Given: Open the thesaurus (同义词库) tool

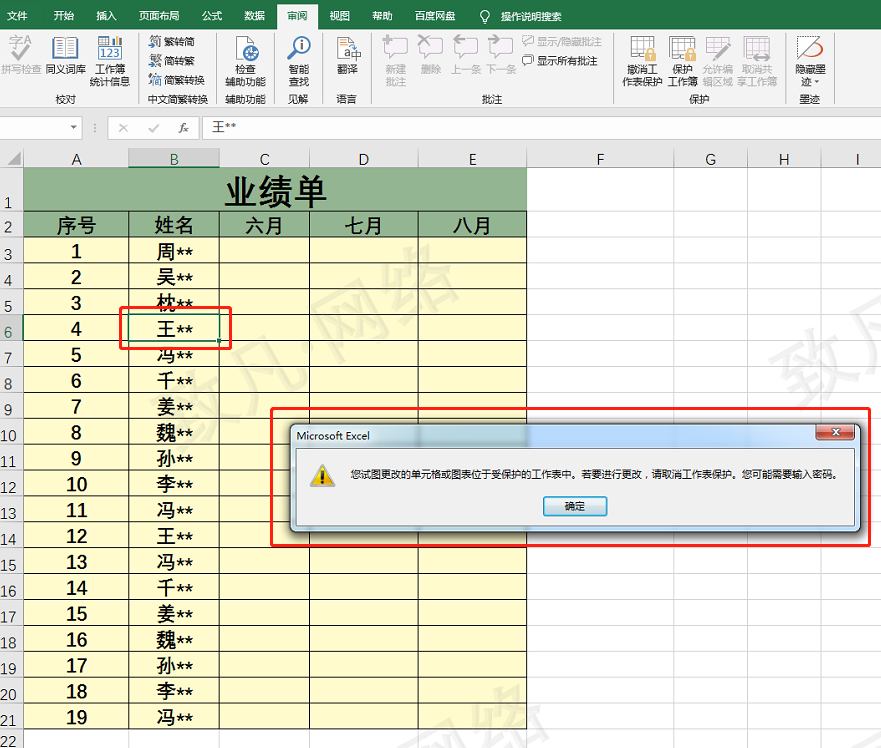Looking at the screenshot, I should pos(65,54).
